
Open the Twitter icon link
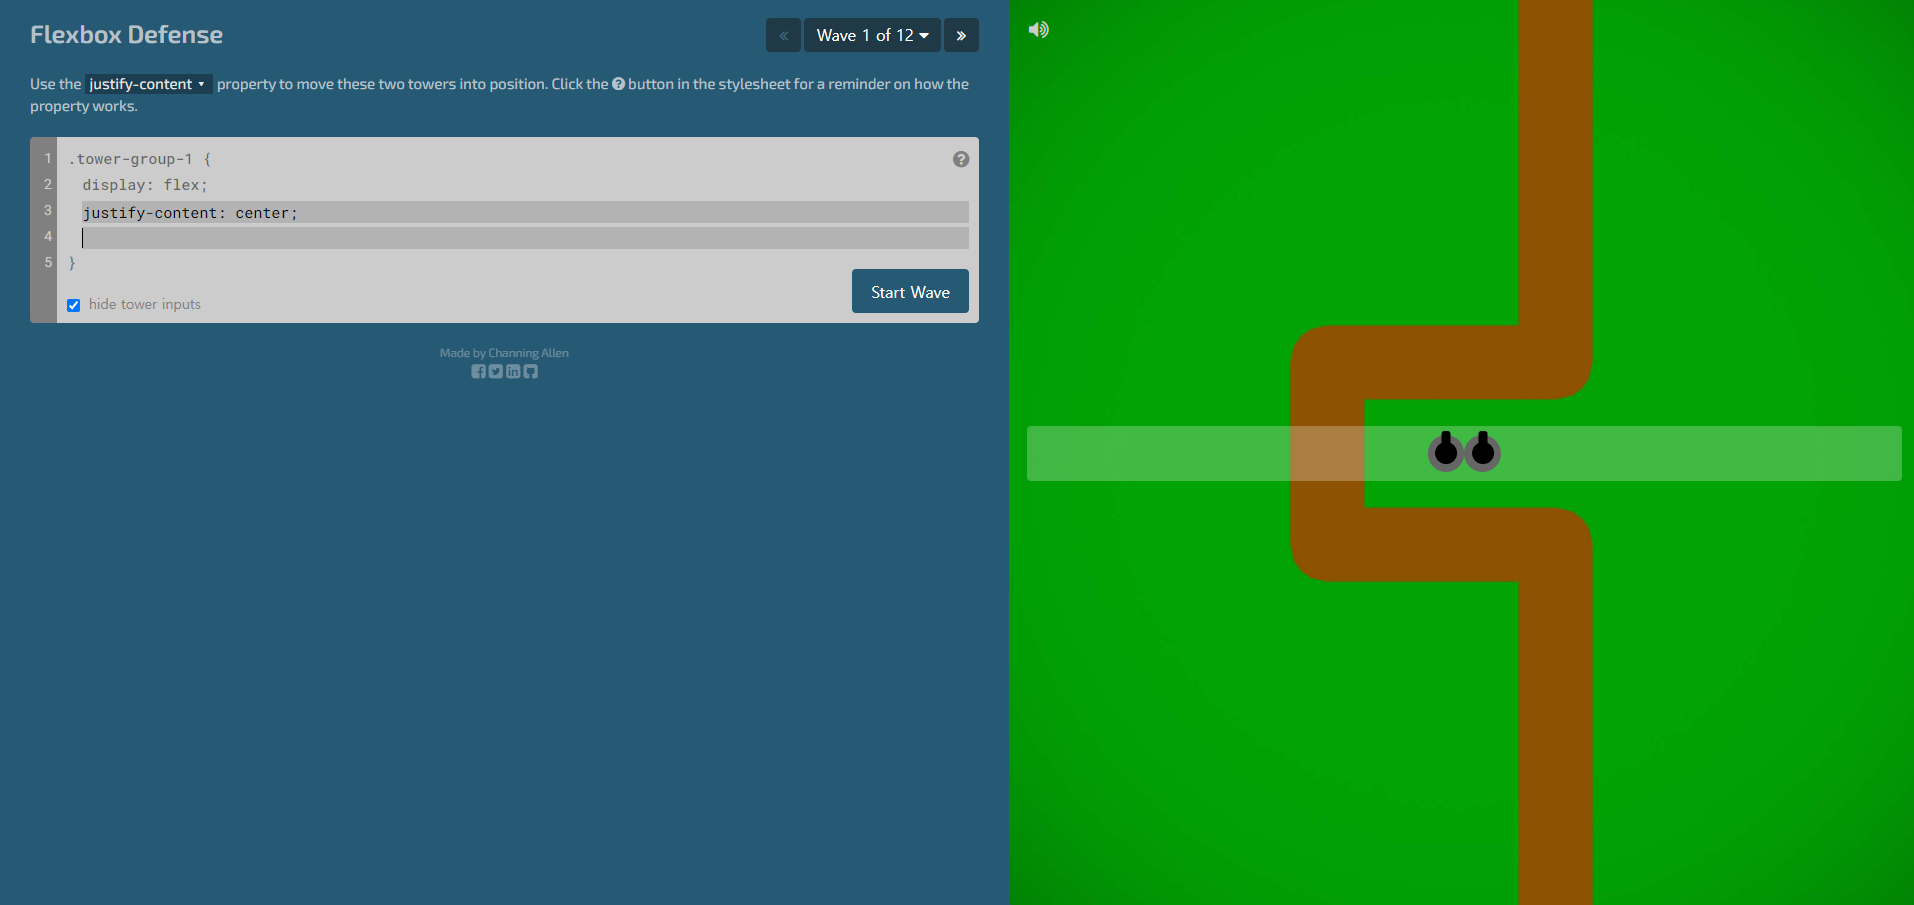[496, 372]
